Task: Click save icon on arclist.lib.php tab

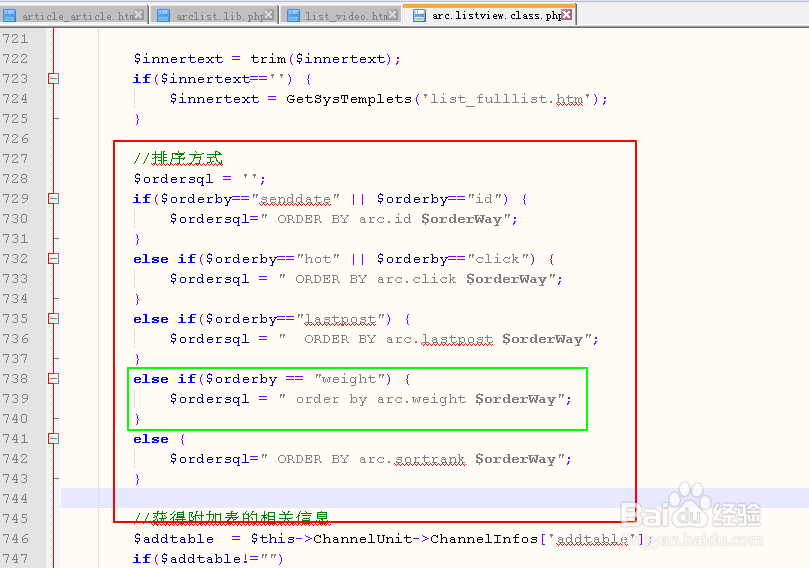Action: pos(164,15)
